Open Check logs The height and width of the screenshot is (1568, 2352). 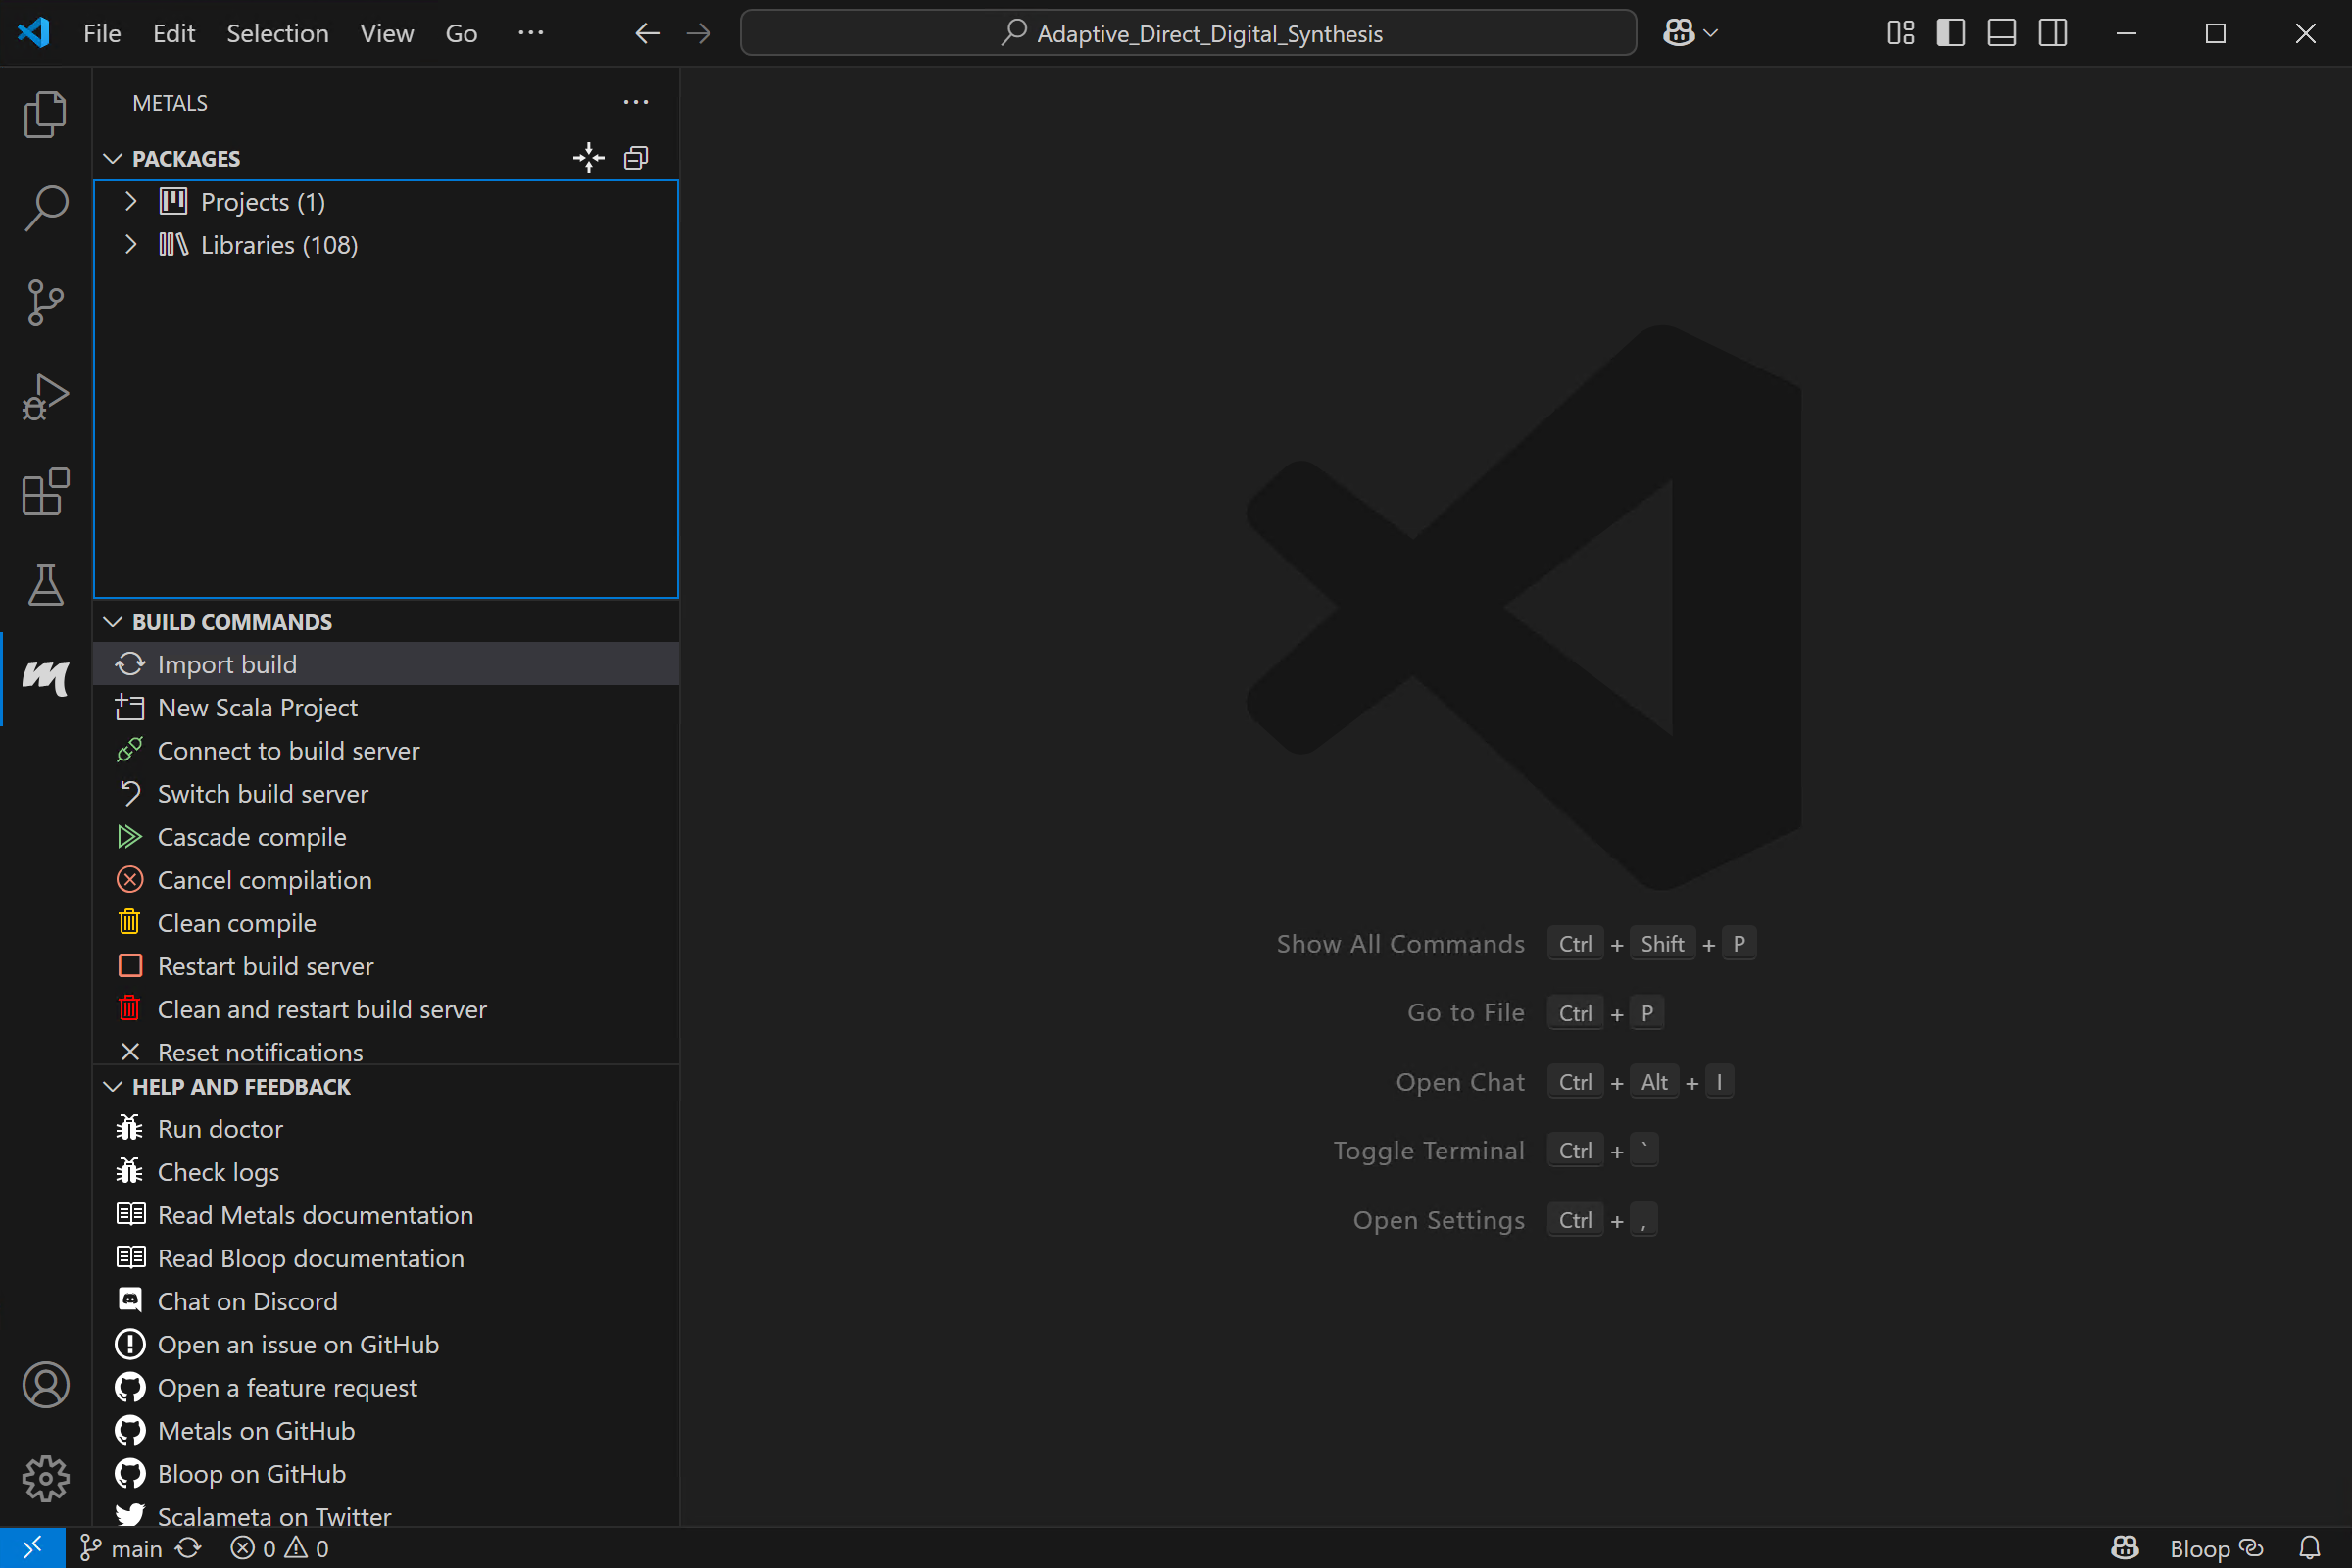click(386, 1171)
